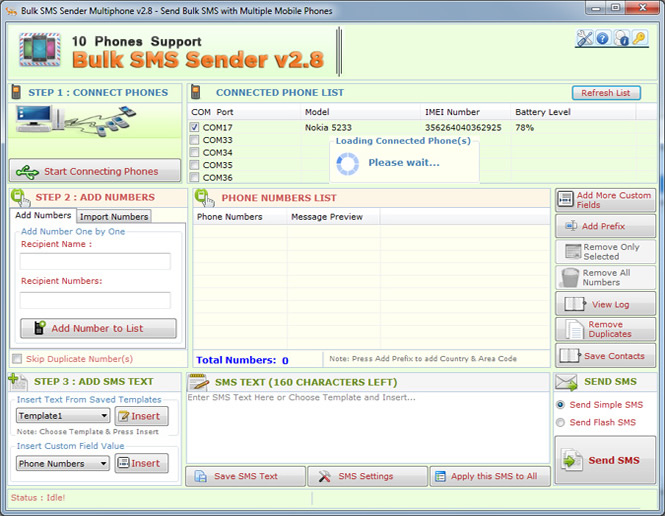Click Apply this SMS to All

tap(490, 476)
